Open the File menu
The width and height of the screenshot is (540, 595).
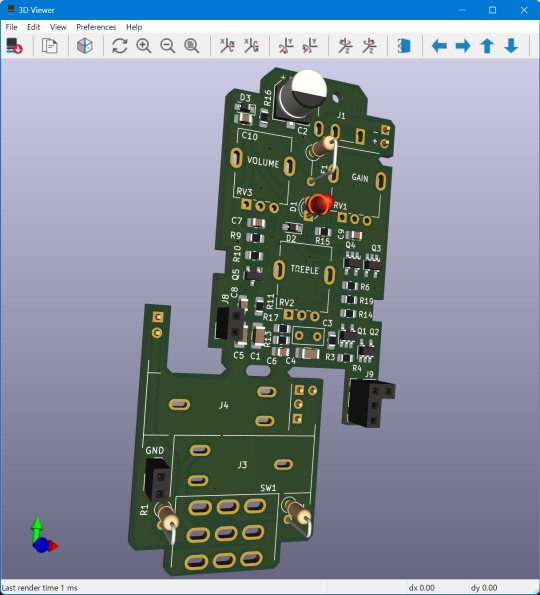pyautogui.click(x=11, y=27)
